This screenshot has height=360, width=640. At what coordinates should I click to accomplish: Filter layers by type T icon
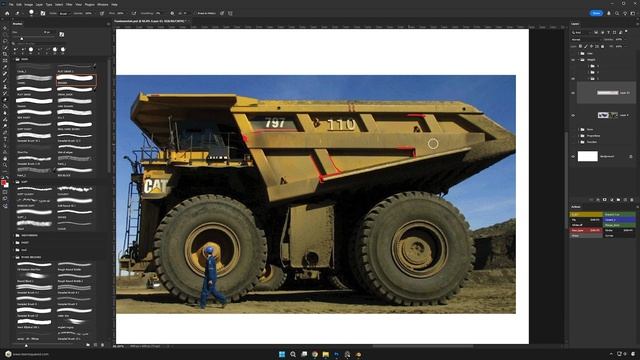click(x=609, y=32)
